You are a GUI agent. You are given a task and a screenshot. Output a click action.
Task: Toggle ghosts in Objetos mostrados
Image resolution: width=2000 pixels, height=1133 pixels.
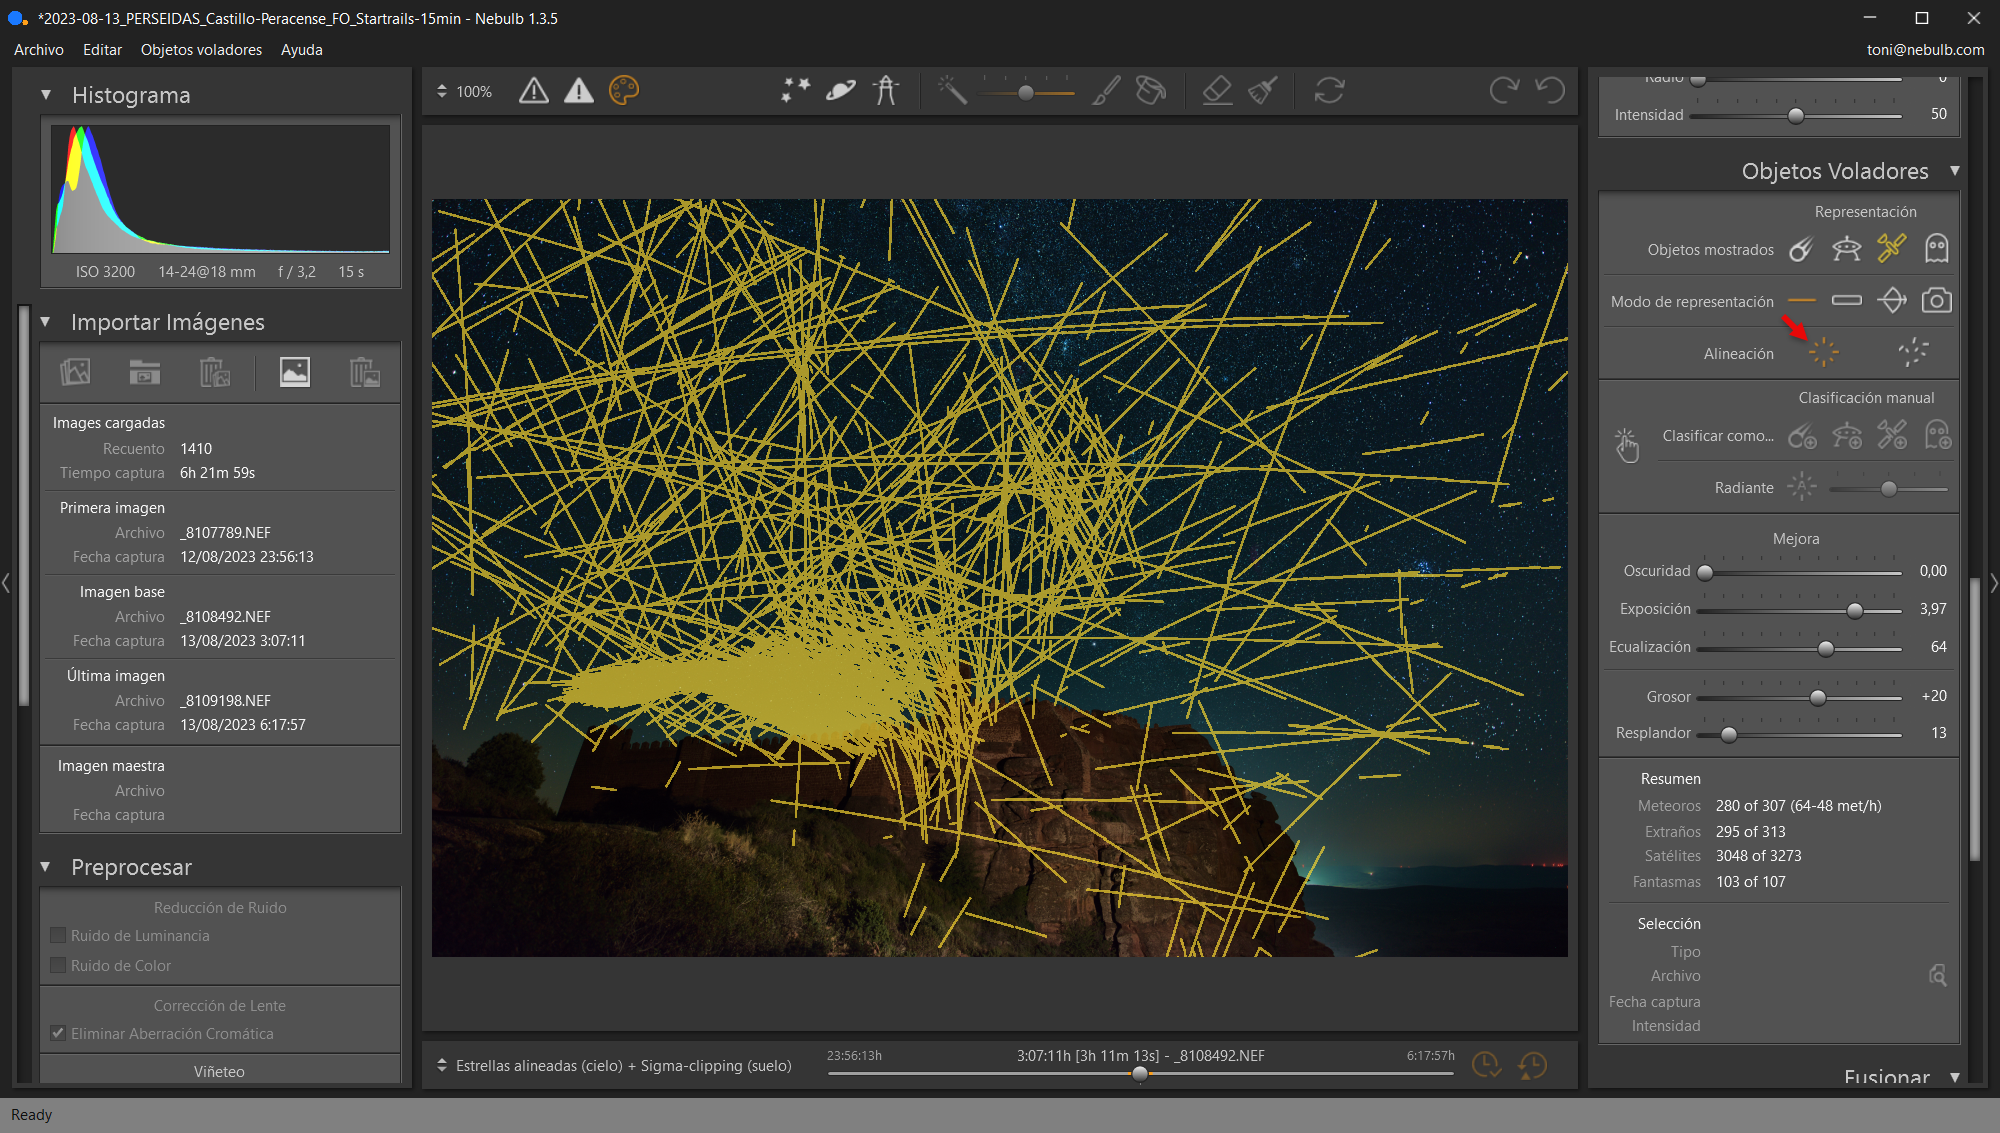point(1937,249)
